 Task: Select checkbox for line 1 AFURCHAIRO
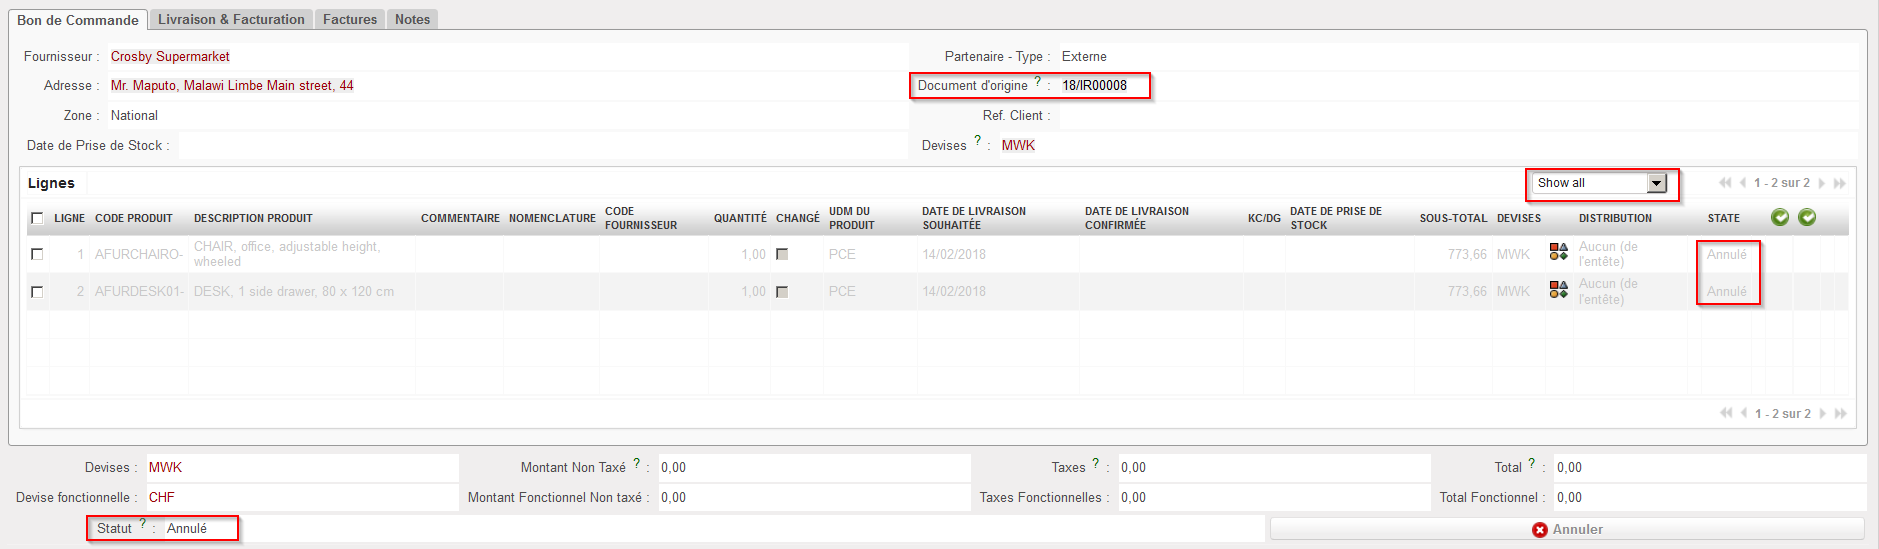coord(37,254)
